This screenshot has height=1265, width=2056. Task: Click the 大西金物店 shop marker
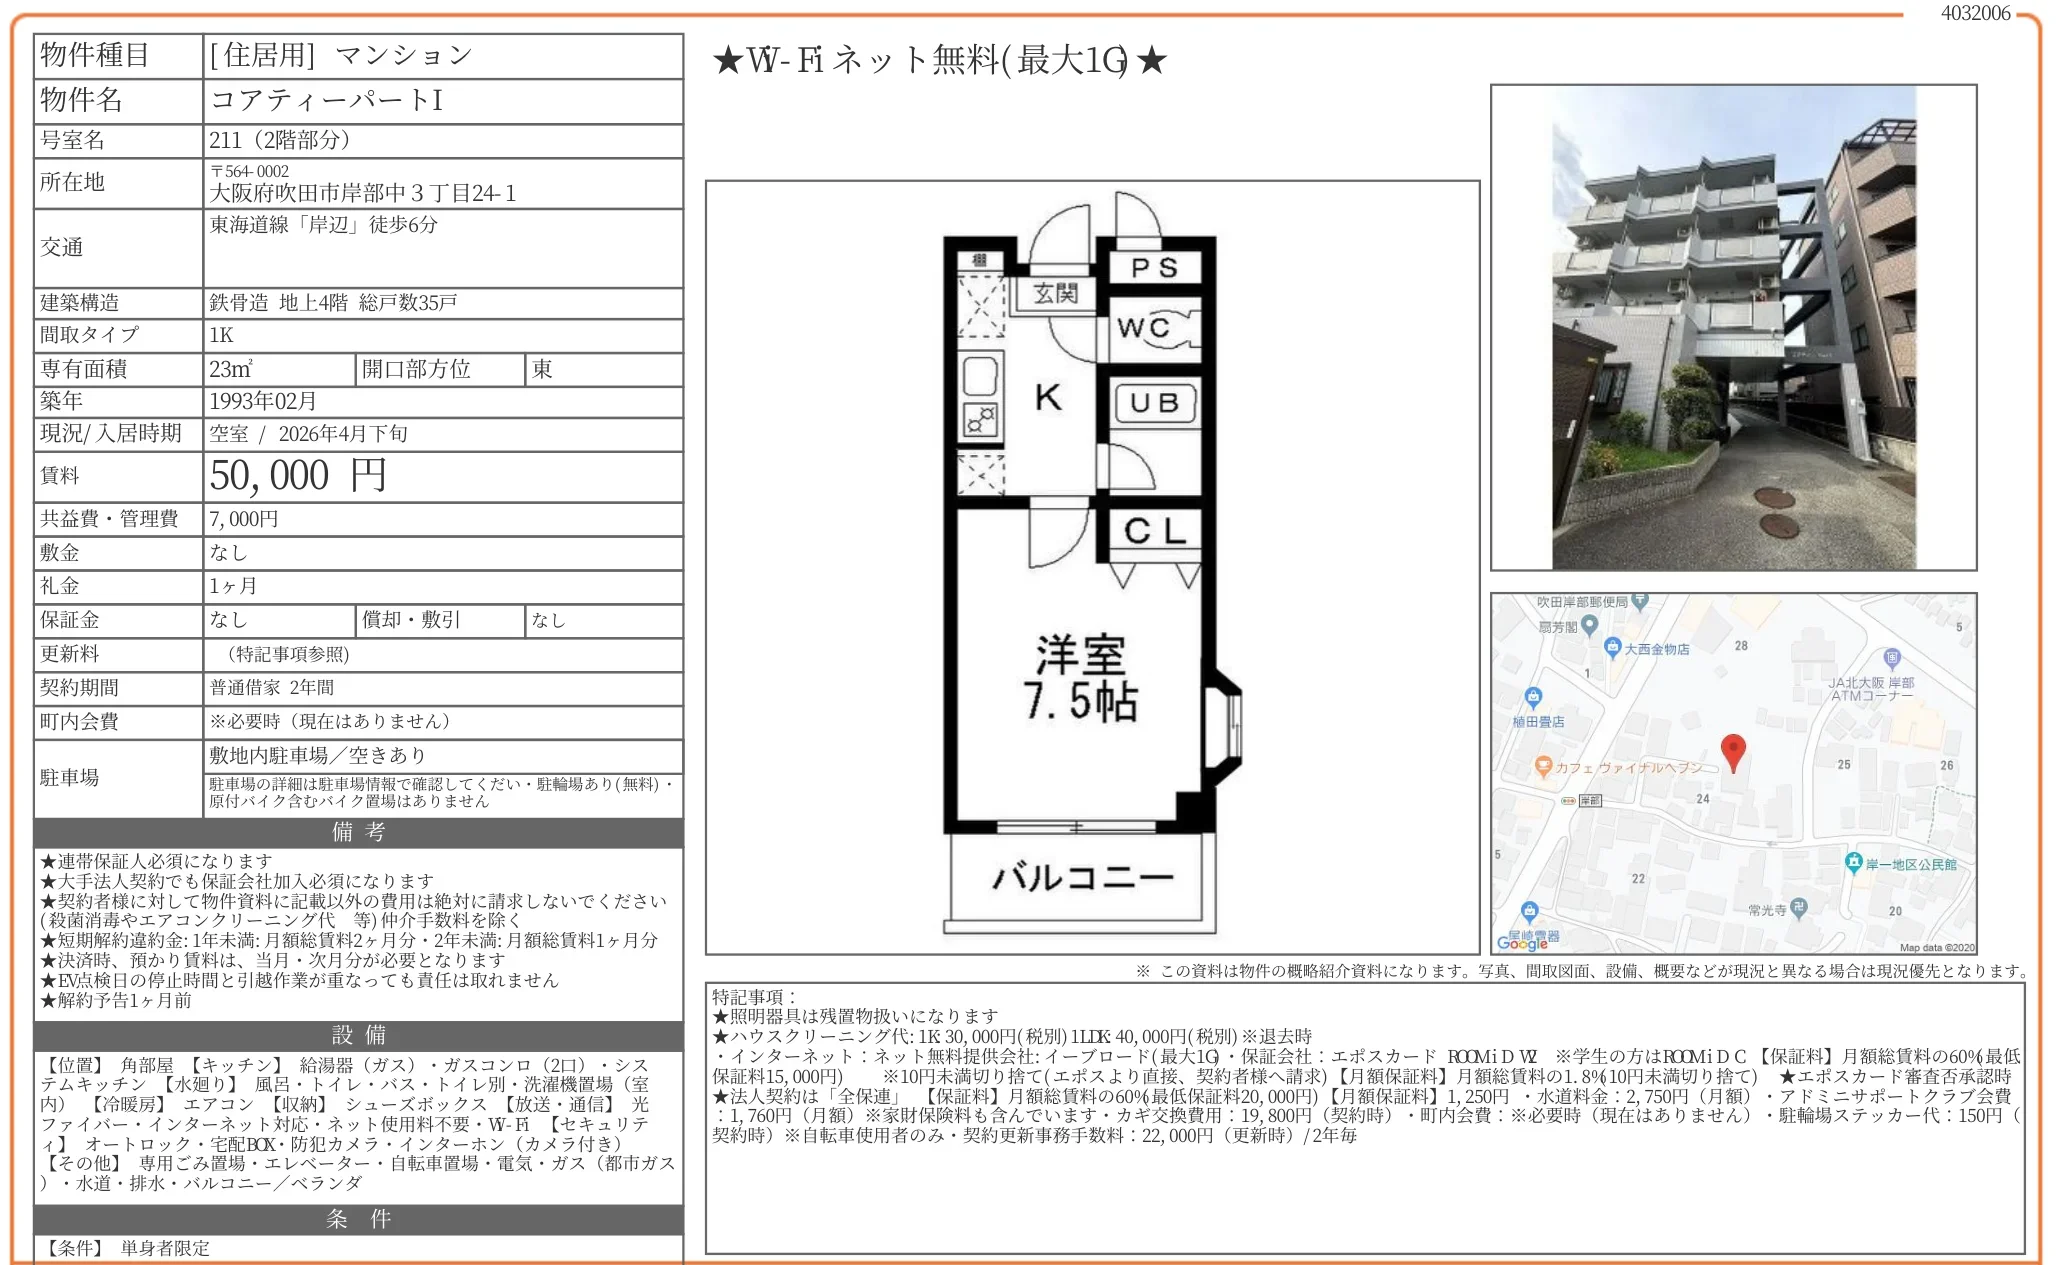pyautogui.click(x=1612, y=647)
